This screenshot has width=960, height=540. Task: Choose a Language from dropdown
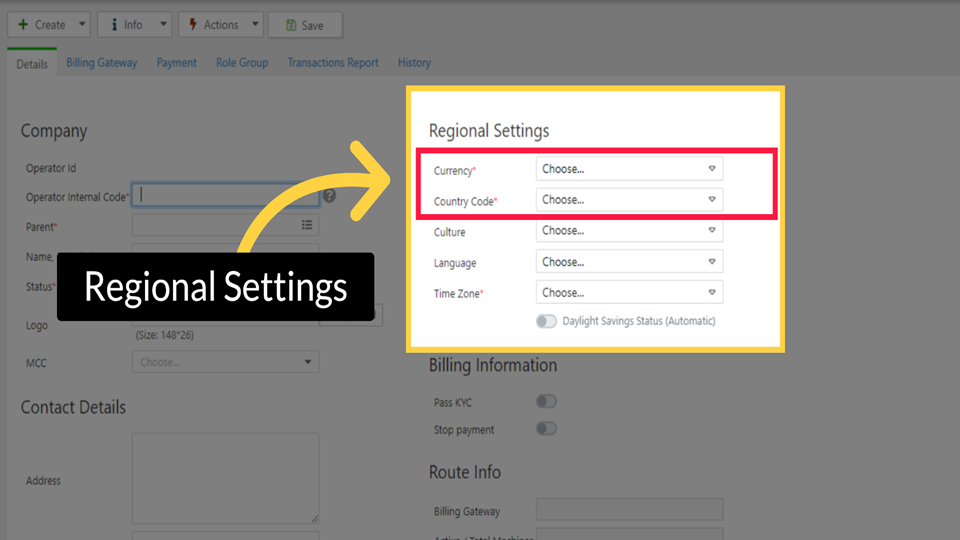629,262
